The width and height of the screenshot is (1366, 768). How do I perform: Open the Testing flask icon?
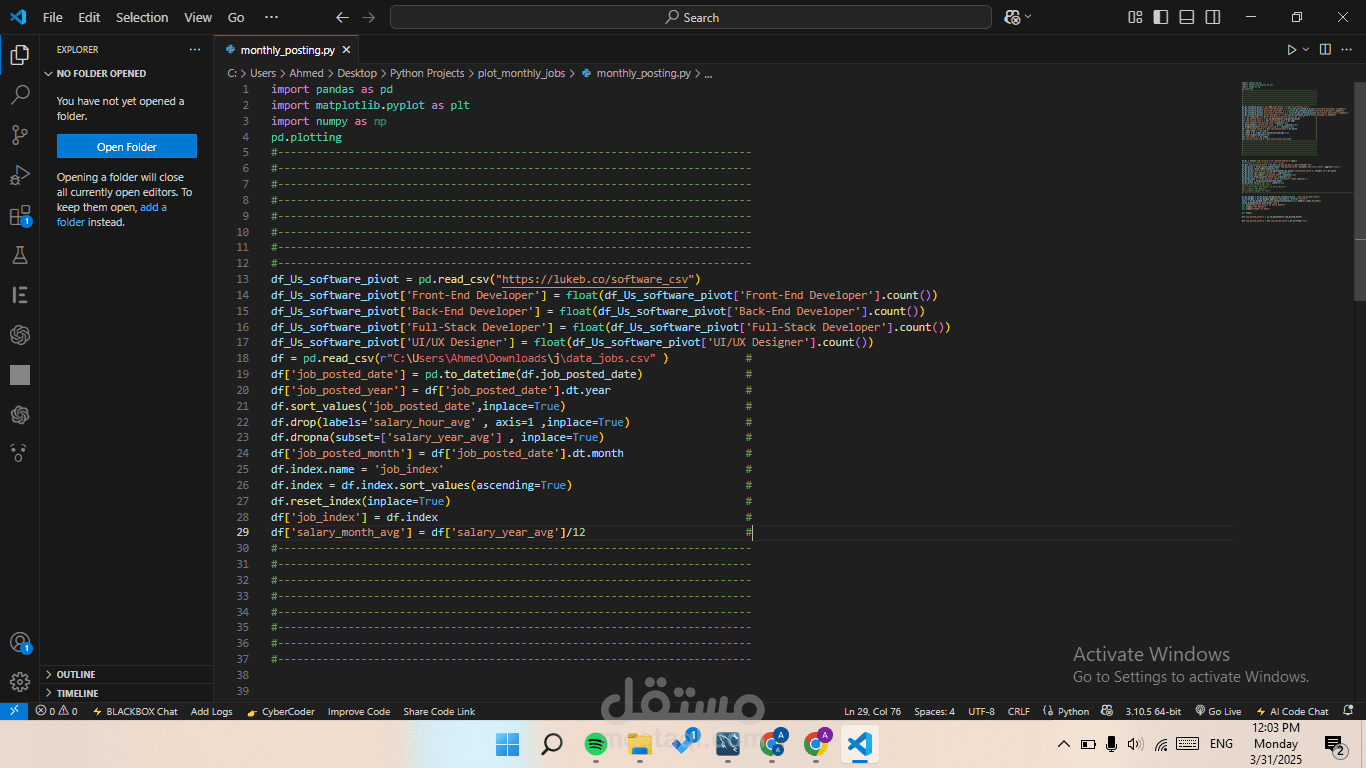click(x=20, y=256)
